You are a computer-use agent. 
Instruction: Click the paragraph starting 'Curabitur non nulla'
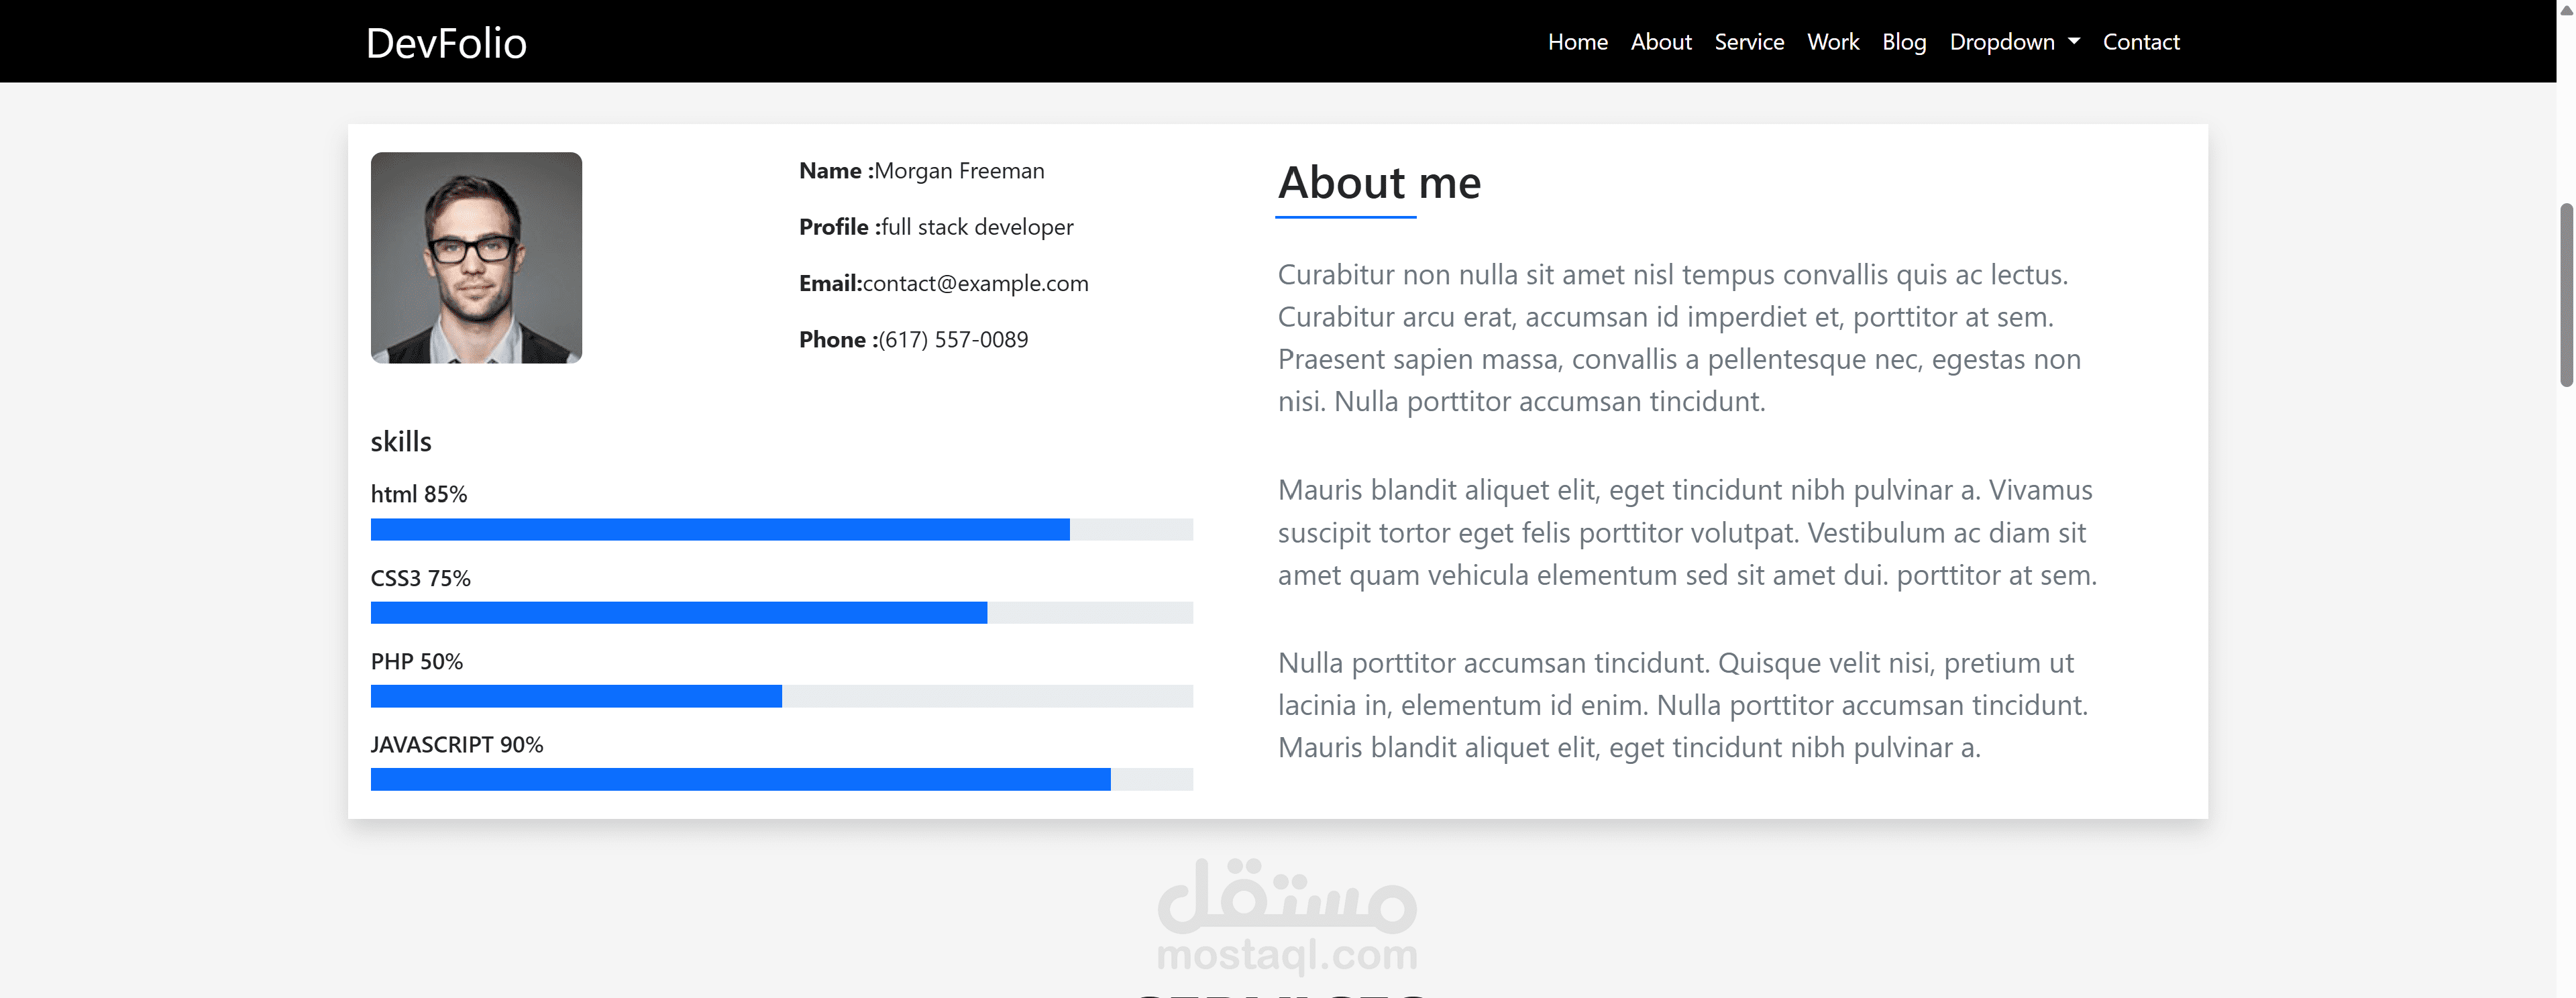click(x=1679, y=338)
